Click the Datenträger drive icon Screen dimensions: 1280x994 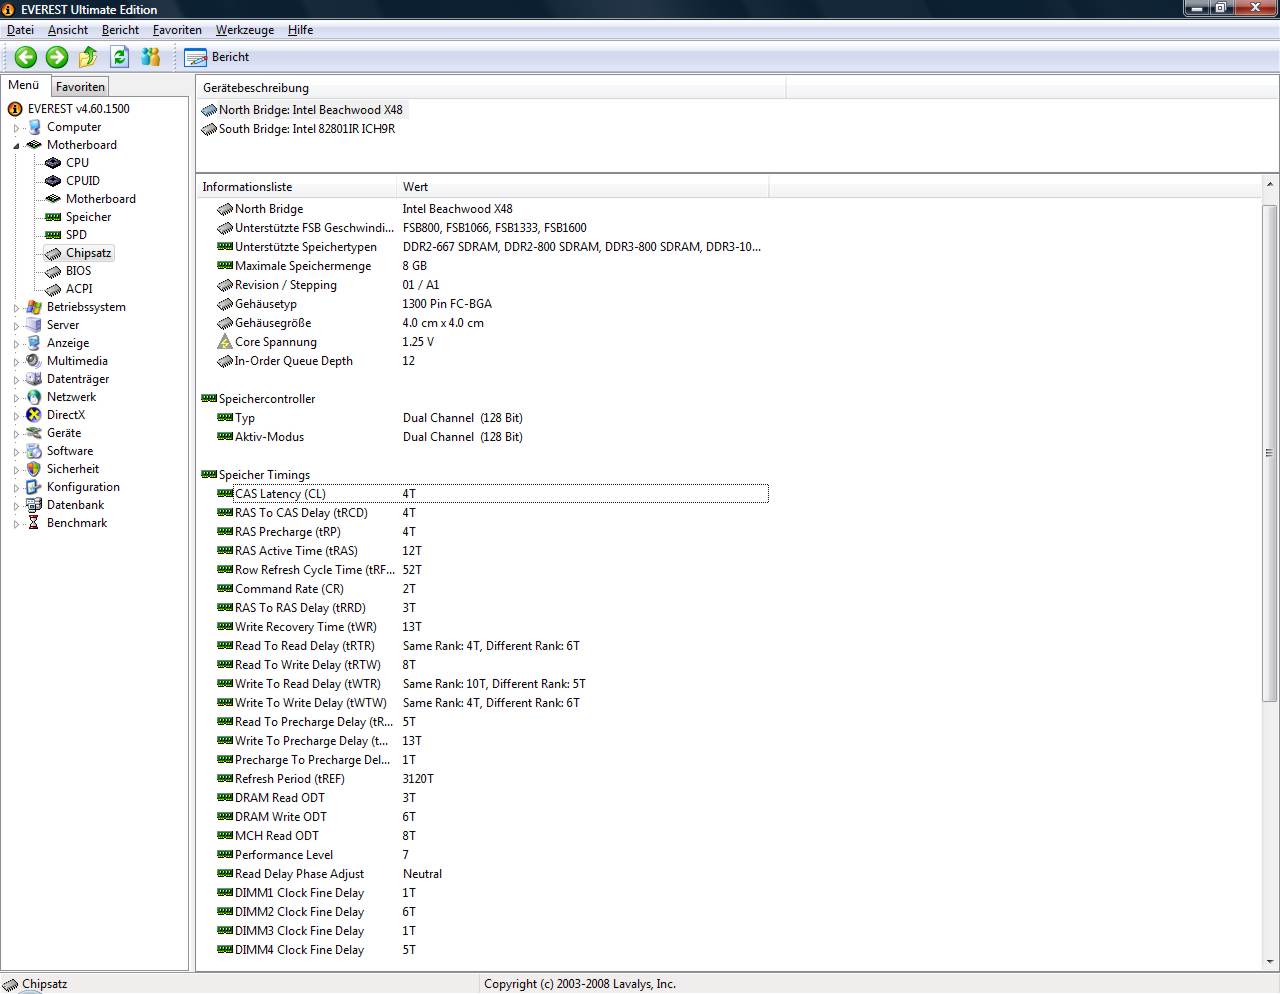point(34,379)
